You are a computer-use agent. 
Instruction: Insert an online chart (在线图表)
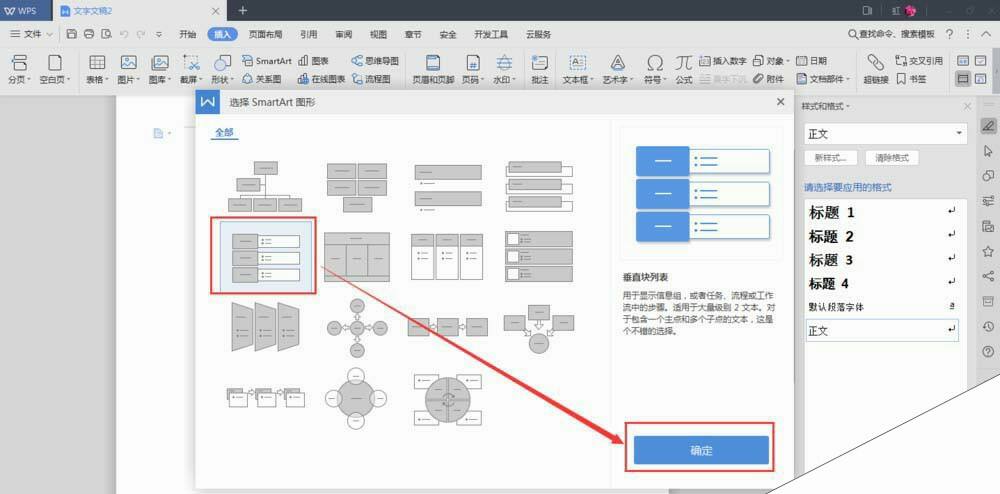click(321, 80)
